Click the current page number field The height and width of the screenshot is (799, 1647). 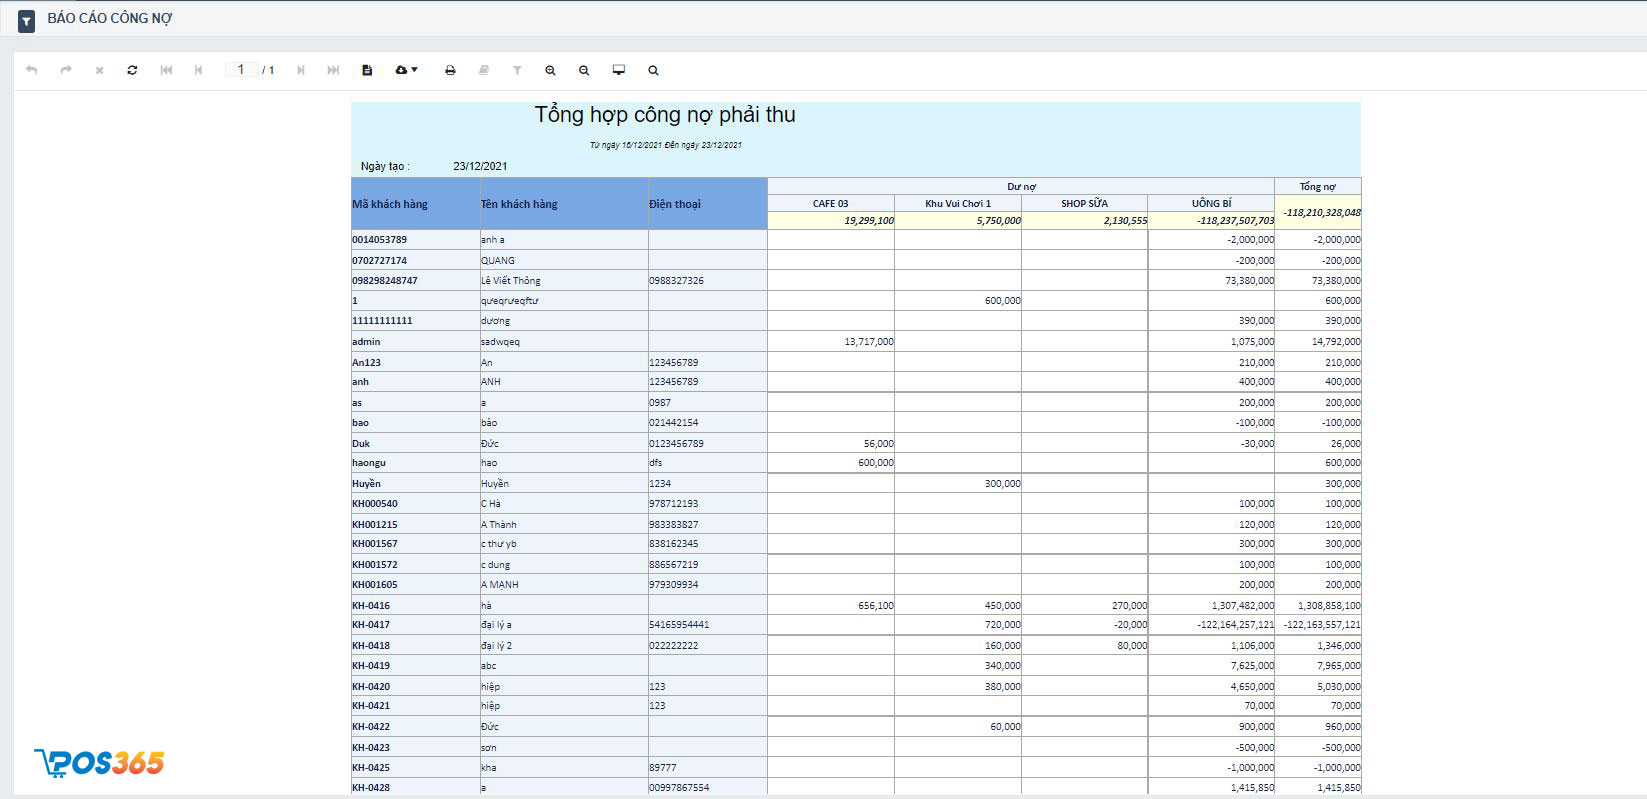241,69
